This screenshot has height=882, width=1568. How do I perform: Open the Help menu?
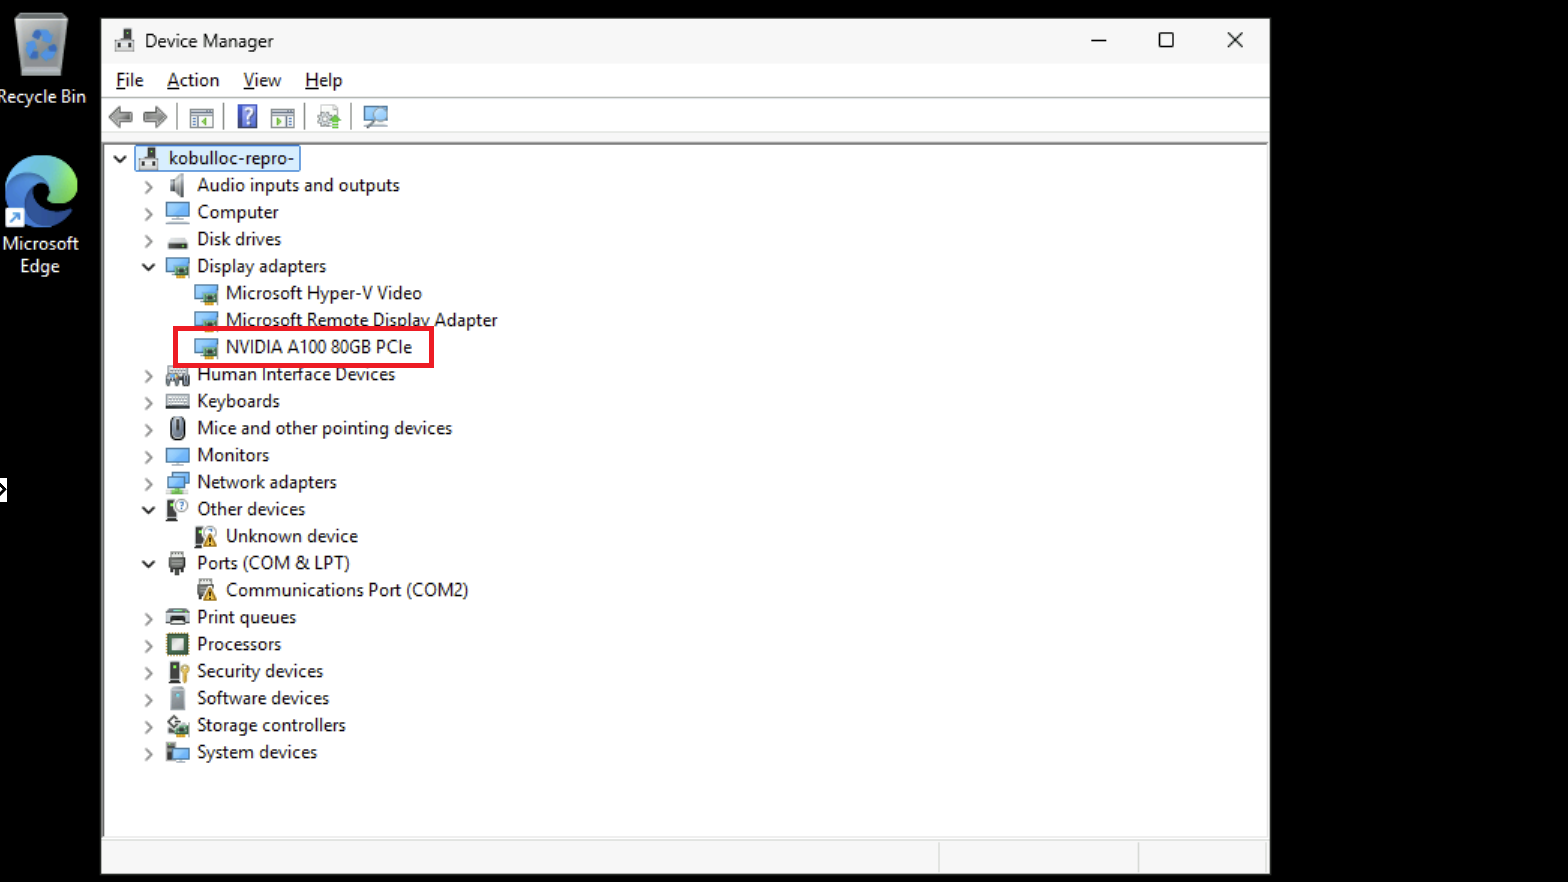coord(323,80)
